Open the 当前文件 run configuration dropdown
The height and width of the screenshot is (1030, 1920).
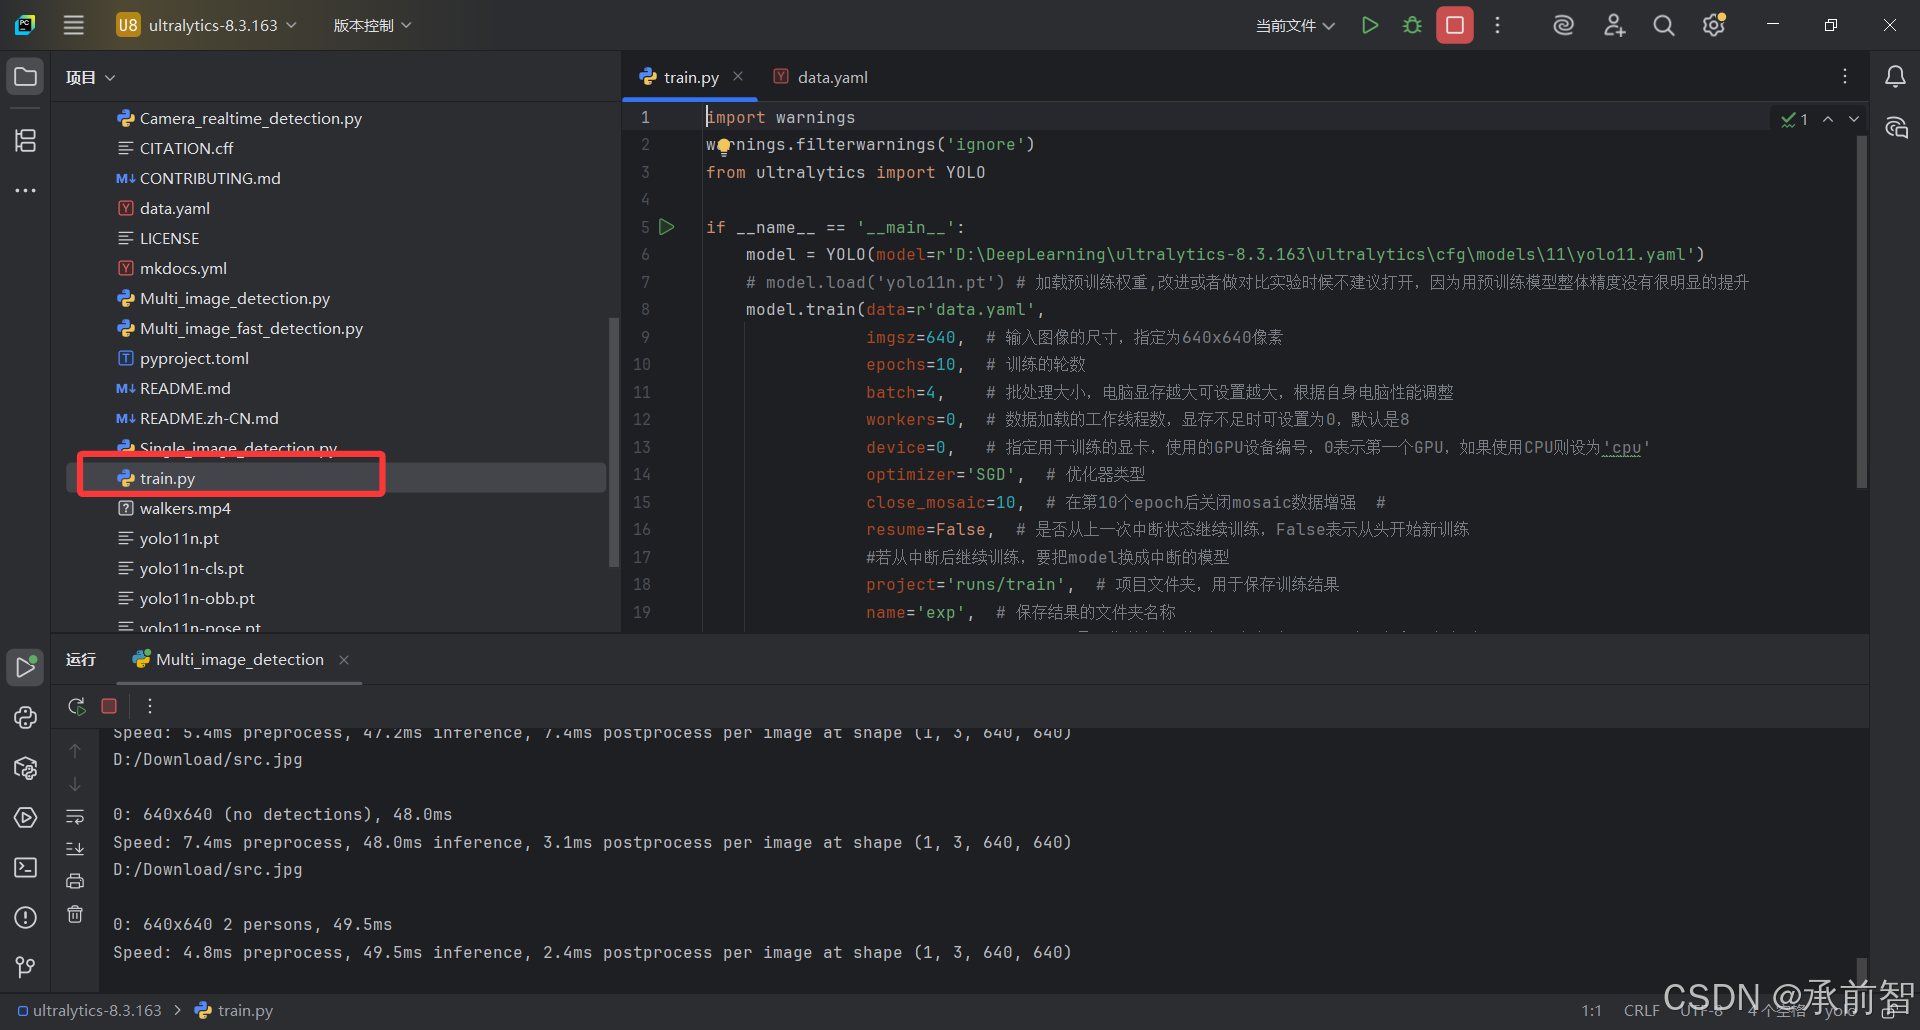click(1295, 25)
